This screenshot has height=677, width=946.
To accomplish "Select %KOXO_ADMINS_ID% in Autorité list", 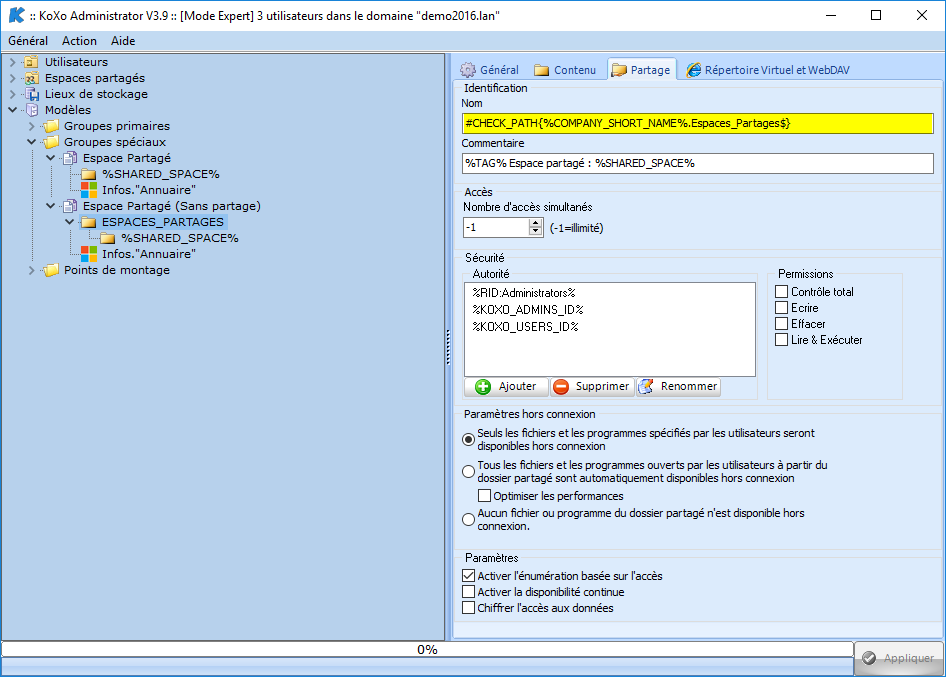I will [x=528, y=310].
